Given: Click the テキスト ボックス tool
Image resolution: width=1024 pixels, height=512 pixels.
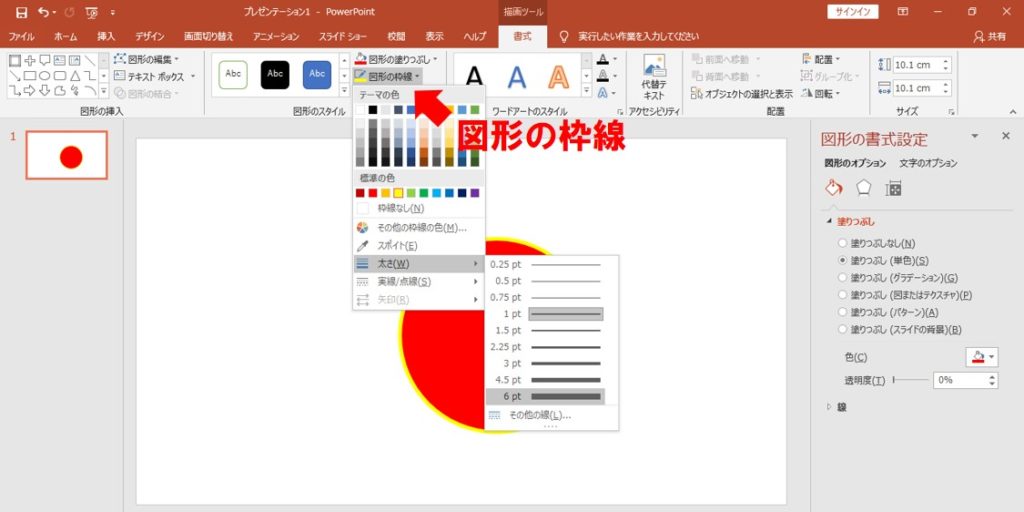Looking at the screenshot, I should [x=153, y=76].
